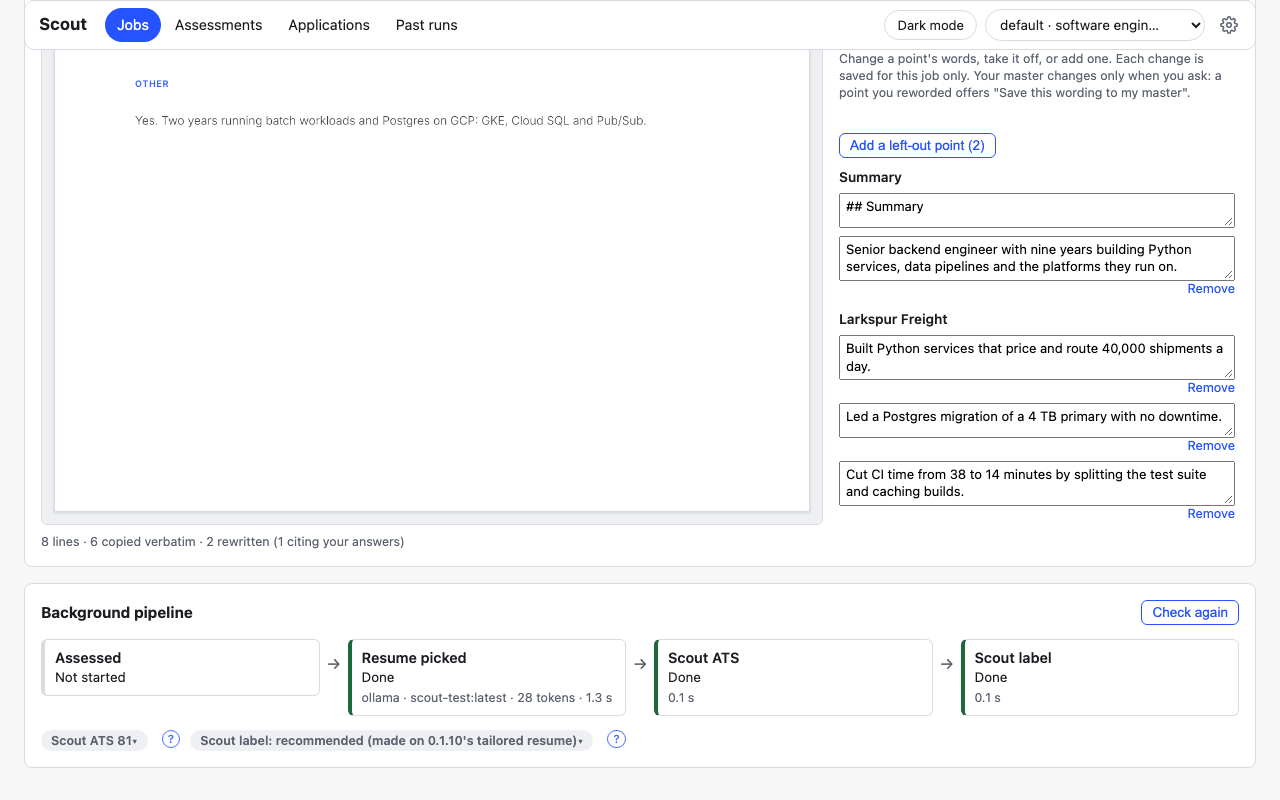This screenshot has width=1280, height=800.
Task: Edit the Led a Postgres migration textarea
Action: (1037, 420)
